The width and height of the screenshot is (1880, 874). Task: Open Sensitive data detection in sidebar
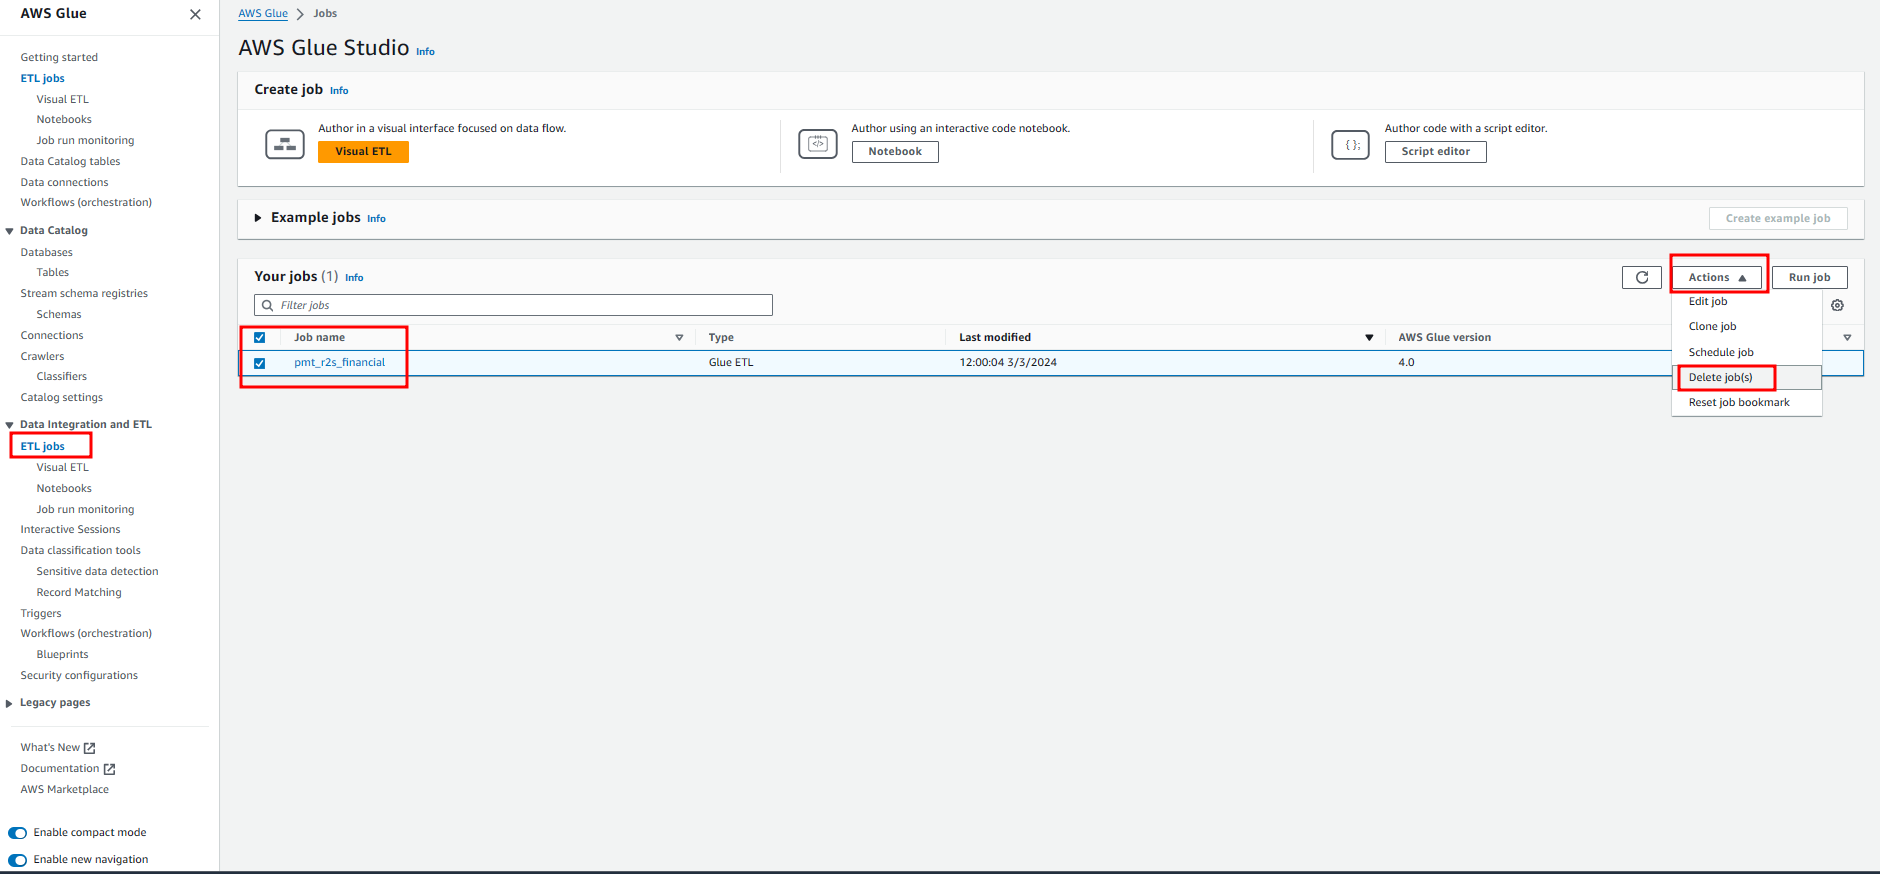[x=97, y=572]
